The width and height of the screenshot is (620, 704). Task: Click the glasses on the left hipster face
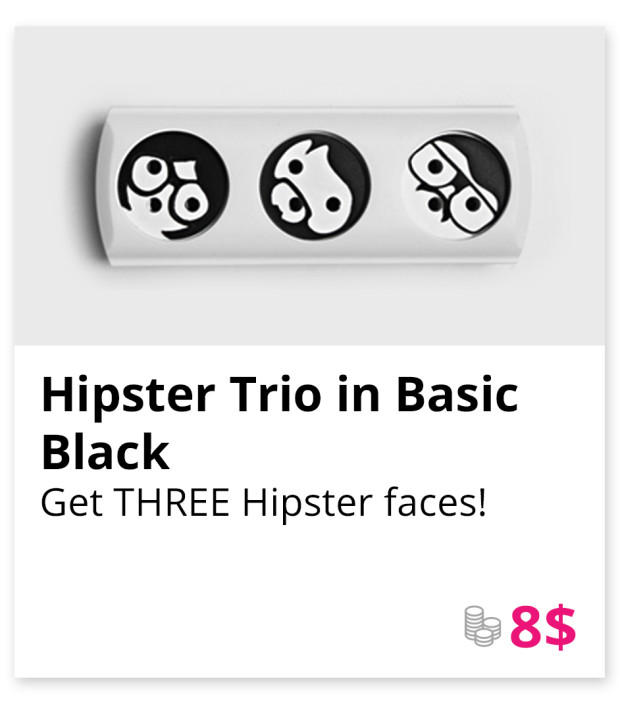[170, 186]
